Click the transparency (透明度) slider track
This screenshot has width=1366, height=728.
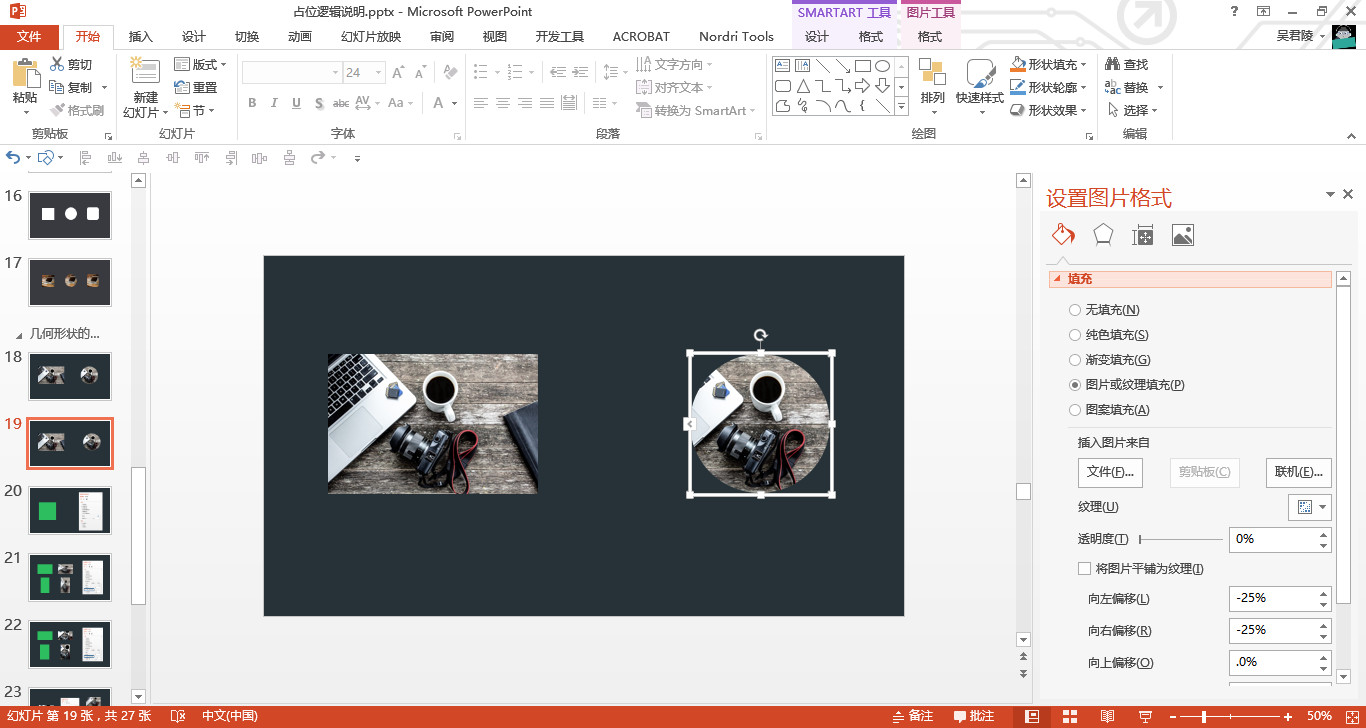(1180, 539)
